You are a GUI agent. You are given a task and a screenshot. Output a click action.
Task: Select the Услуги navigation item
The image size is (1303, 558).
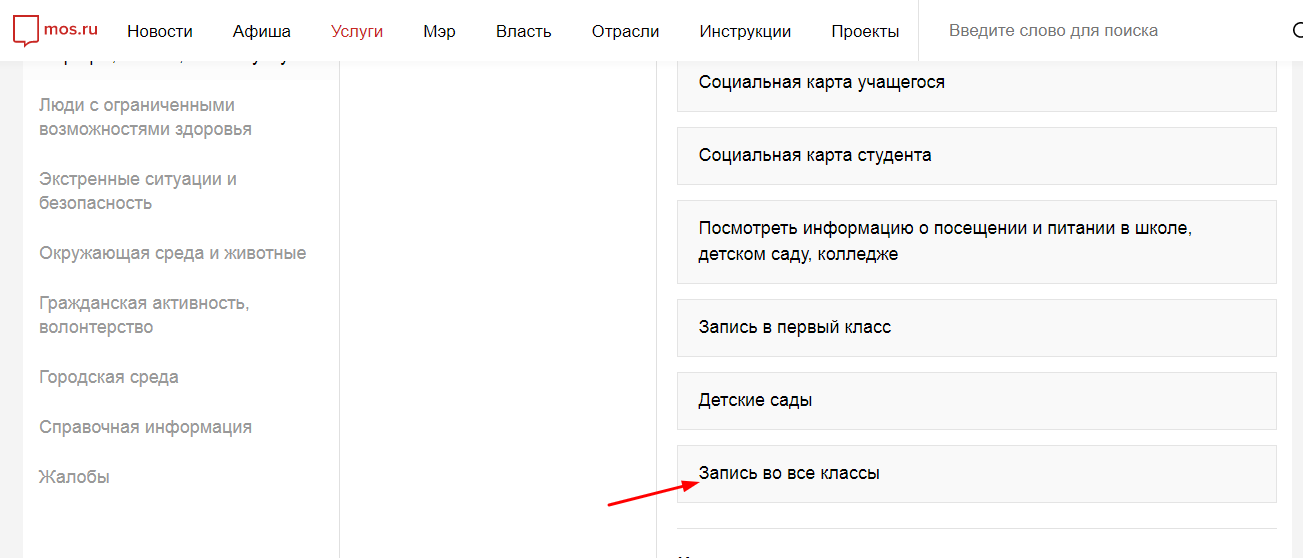357,31
